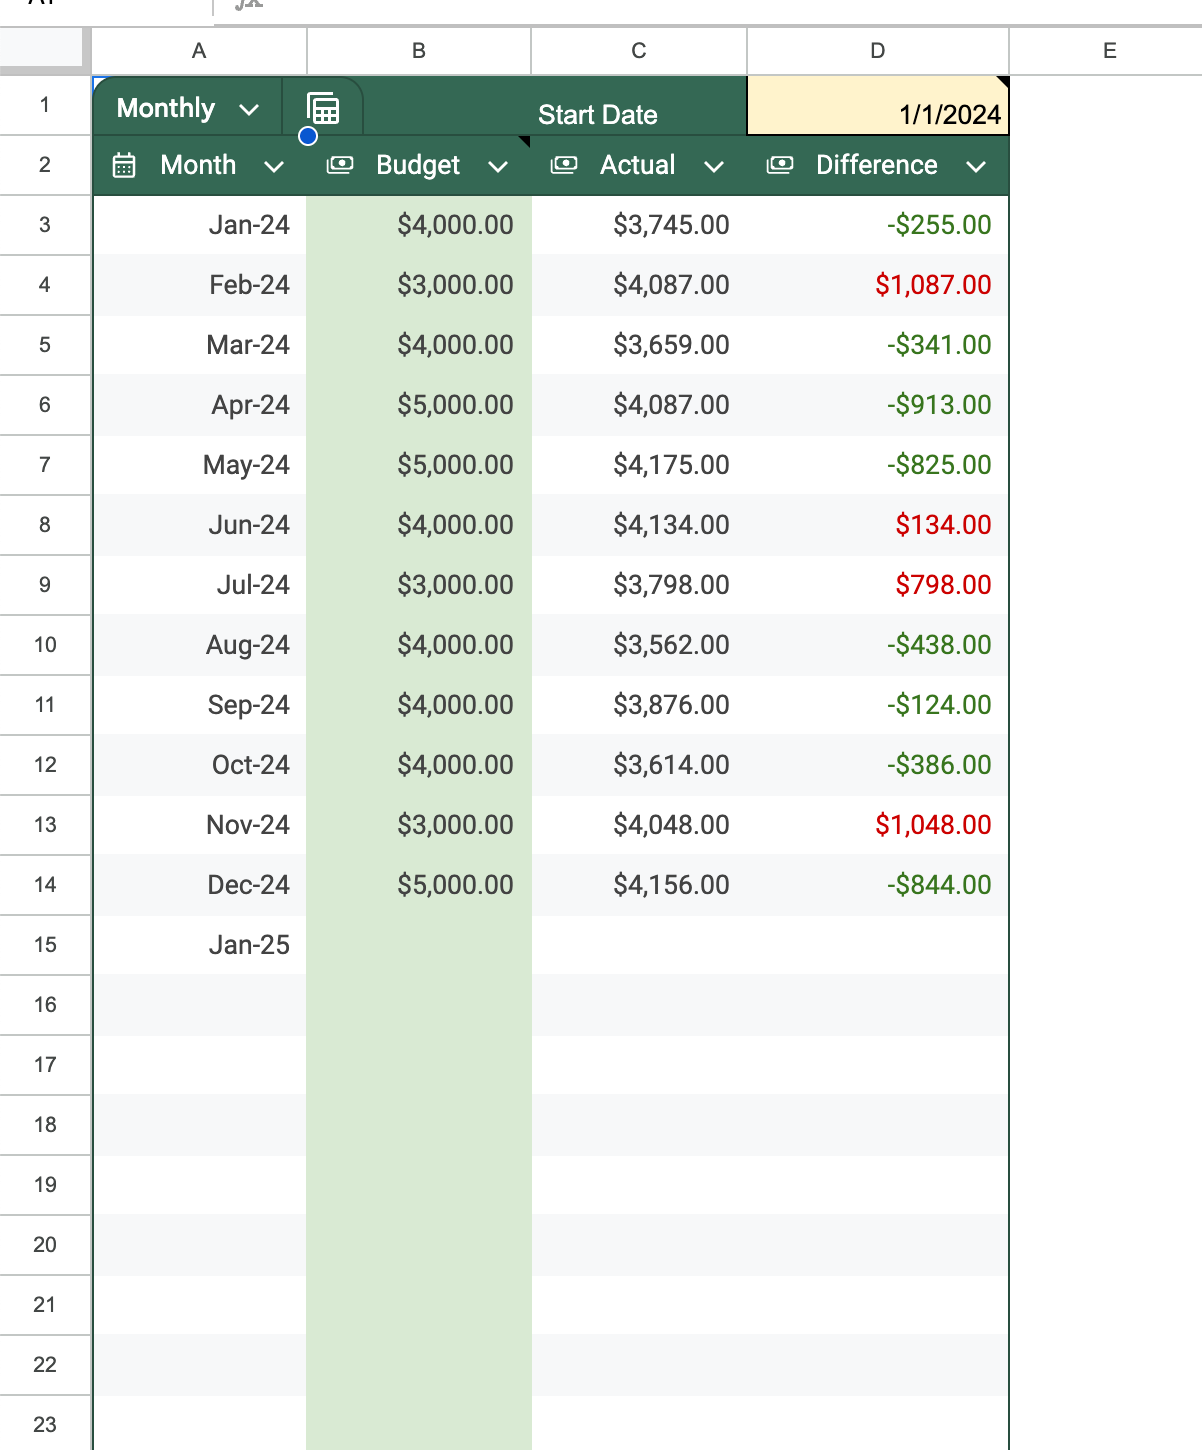Select Dec-24 budget cell $5,000.00
The height and width of the screenshot is (1450, 1202).
pos(419,885)
